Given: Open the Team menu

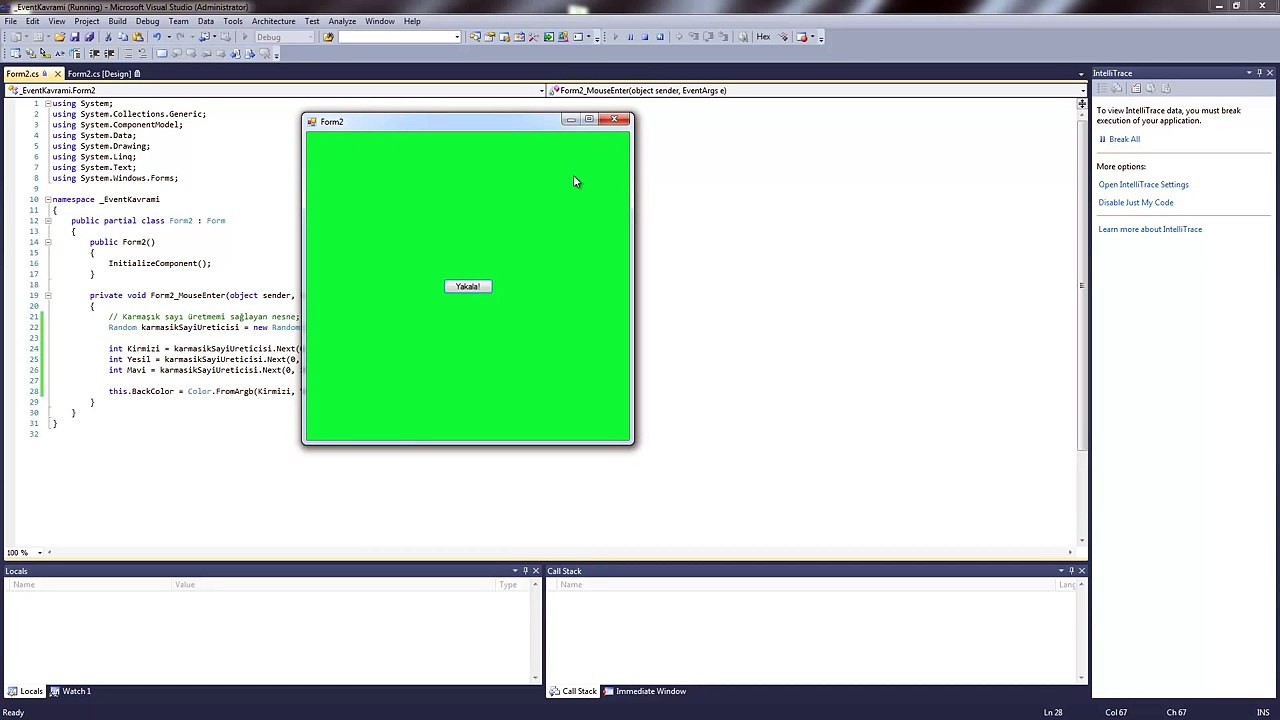Looking at the screenshot, I should click(x=178, y=21).
